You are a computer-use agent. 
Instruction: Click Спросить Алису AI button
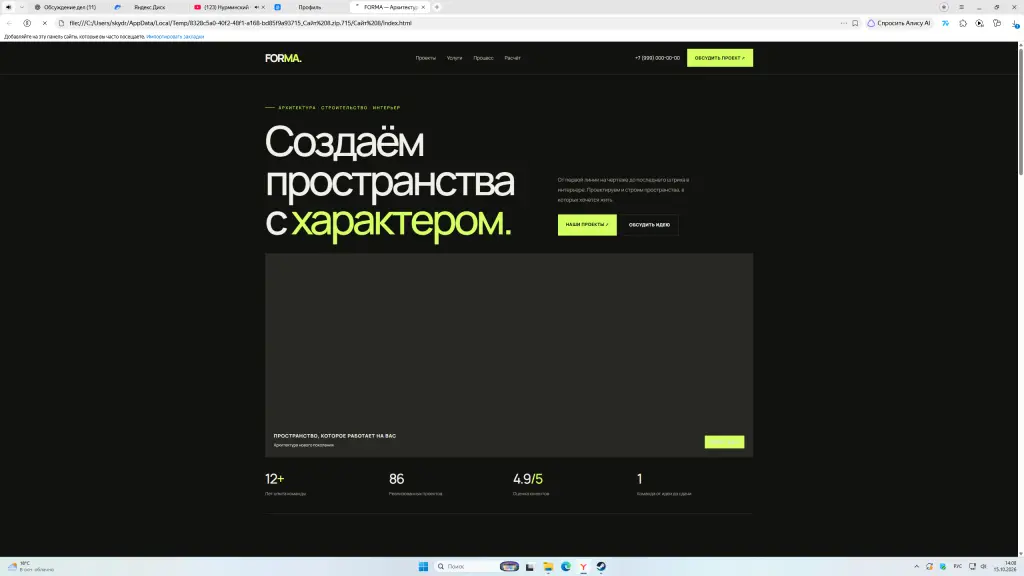899,23
